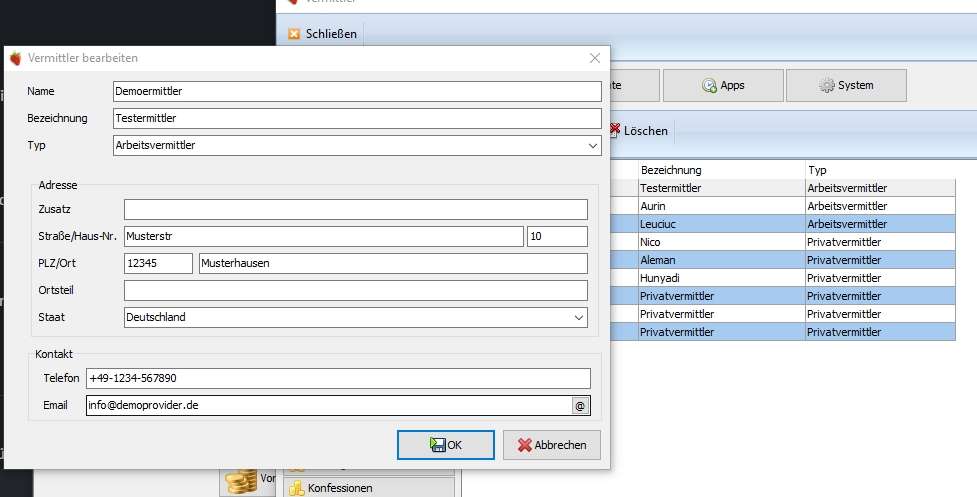Close the Vermittler bearbeiten dialog

[595, 58]
